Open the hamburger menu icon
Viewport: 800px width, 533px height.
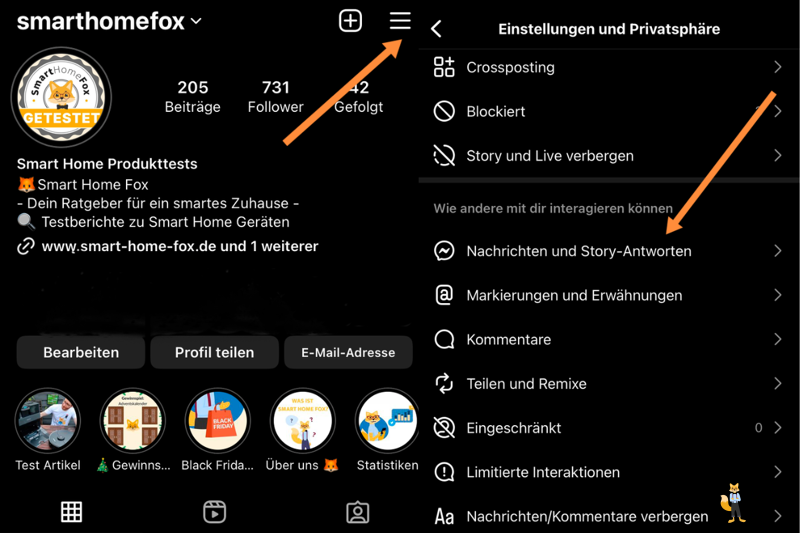coord(400,21)
